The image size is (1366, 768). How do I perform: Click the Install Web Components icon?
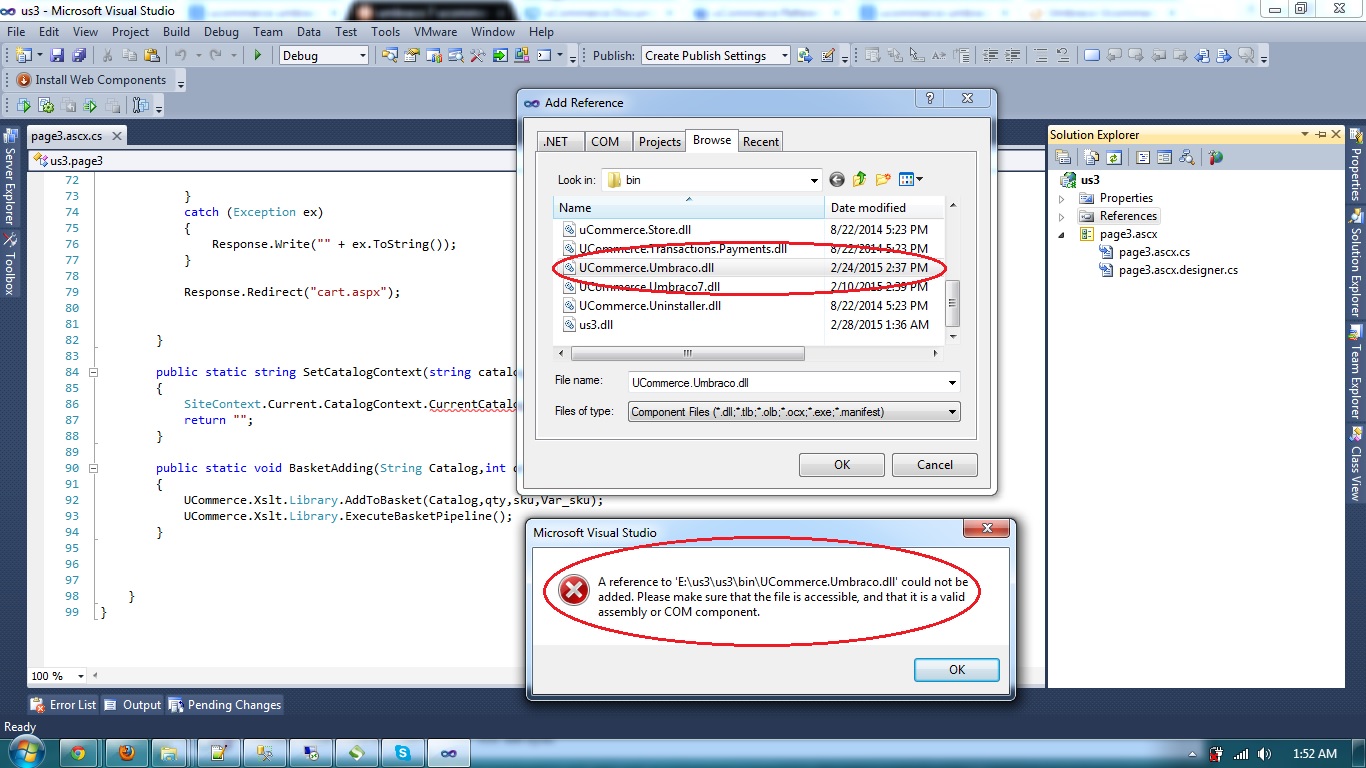coord(24,80)
